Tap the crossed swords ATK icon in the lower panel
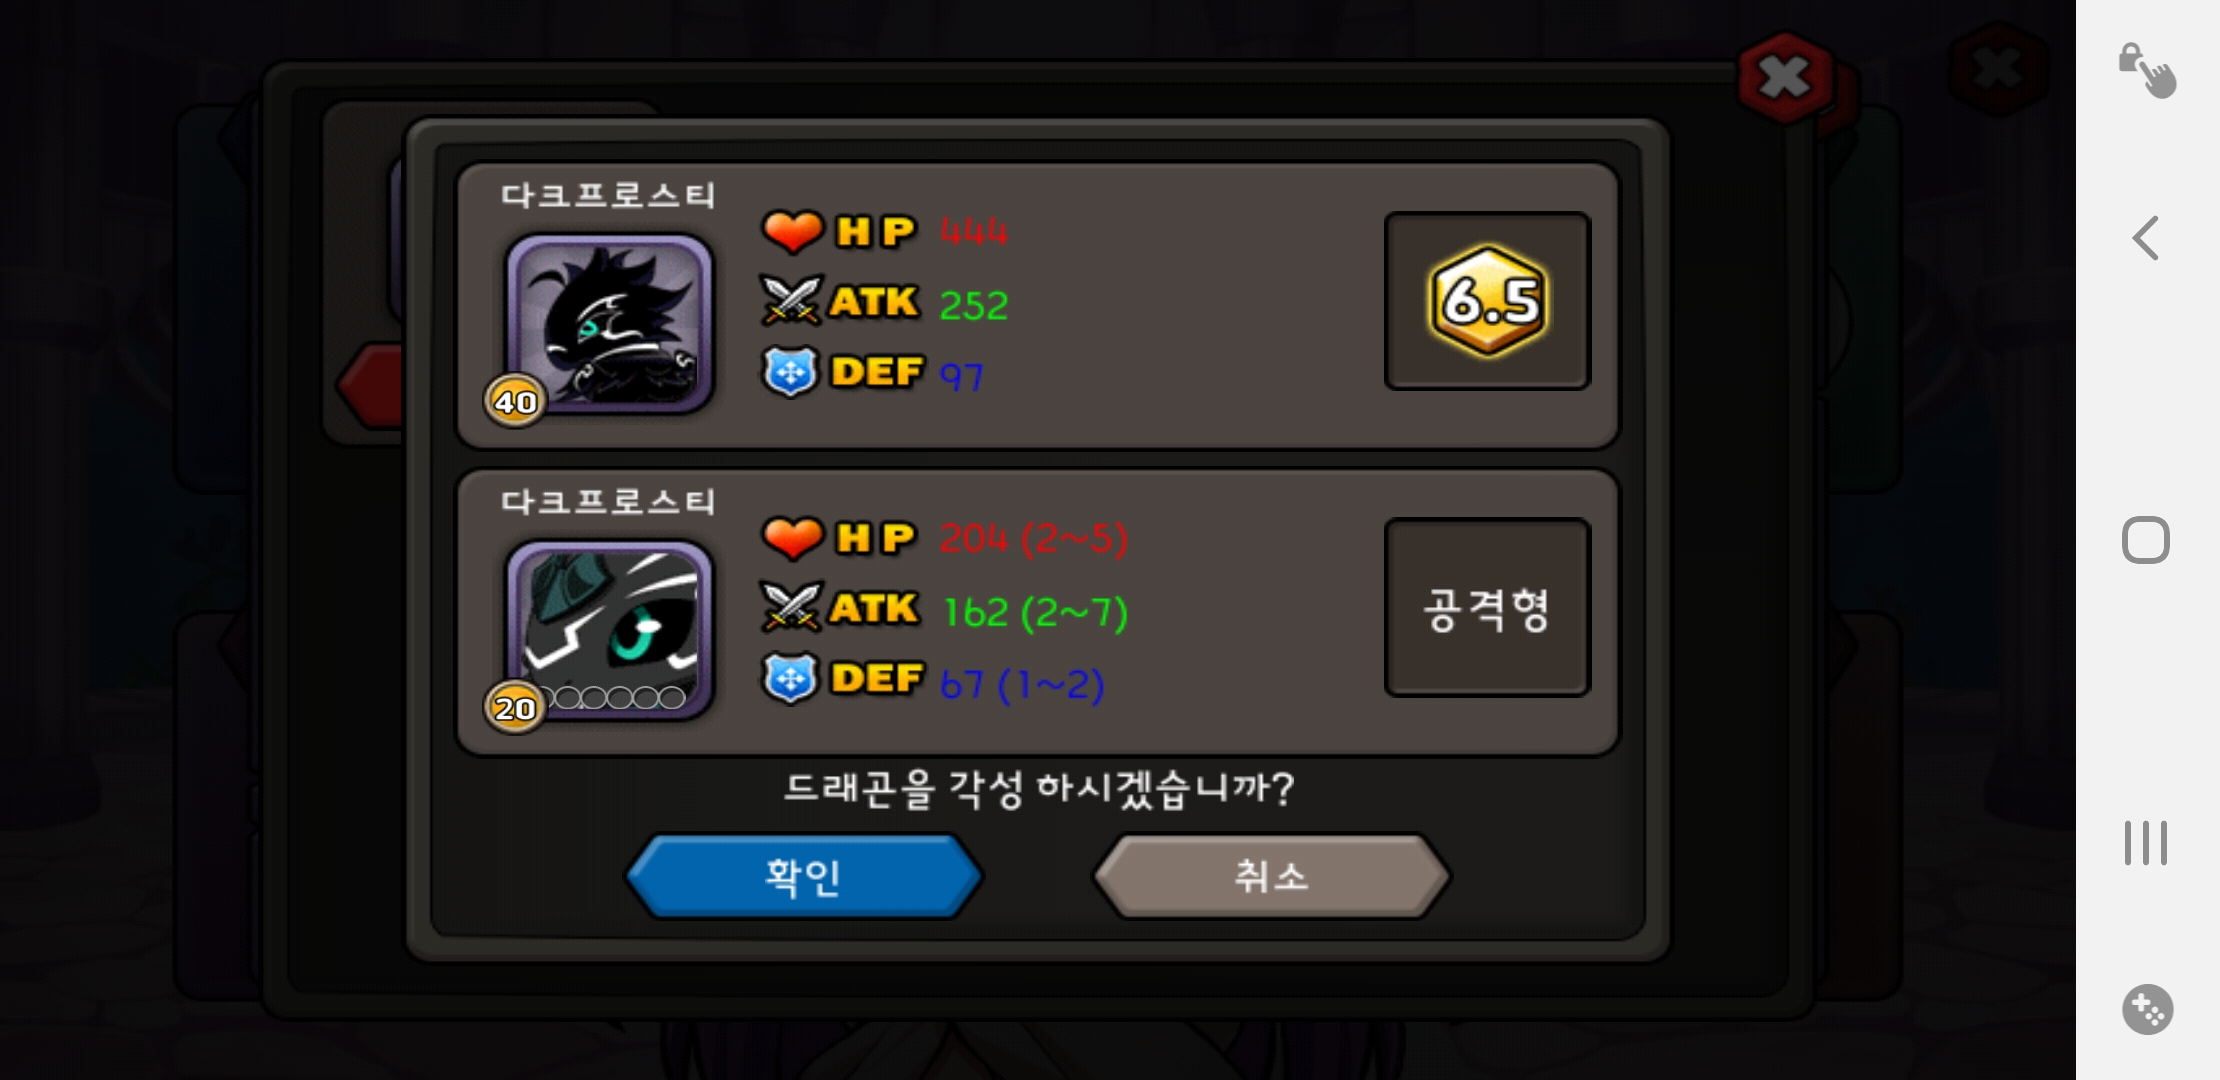Viewport: 2220px width, 1080px height. pos(792,607)
